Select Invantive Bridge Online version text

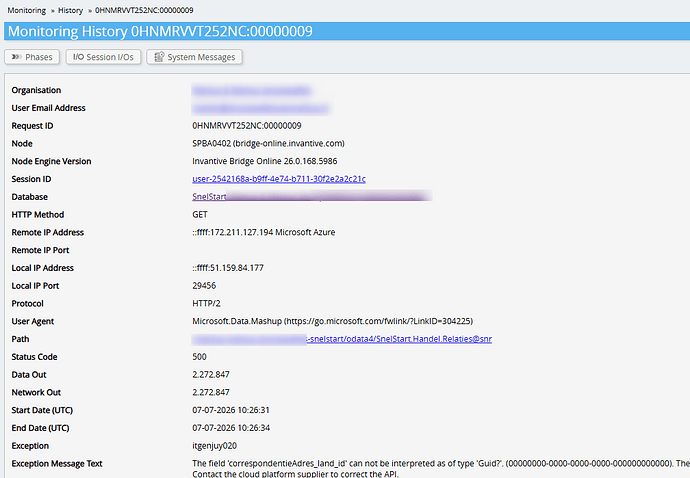pos(265,161)
